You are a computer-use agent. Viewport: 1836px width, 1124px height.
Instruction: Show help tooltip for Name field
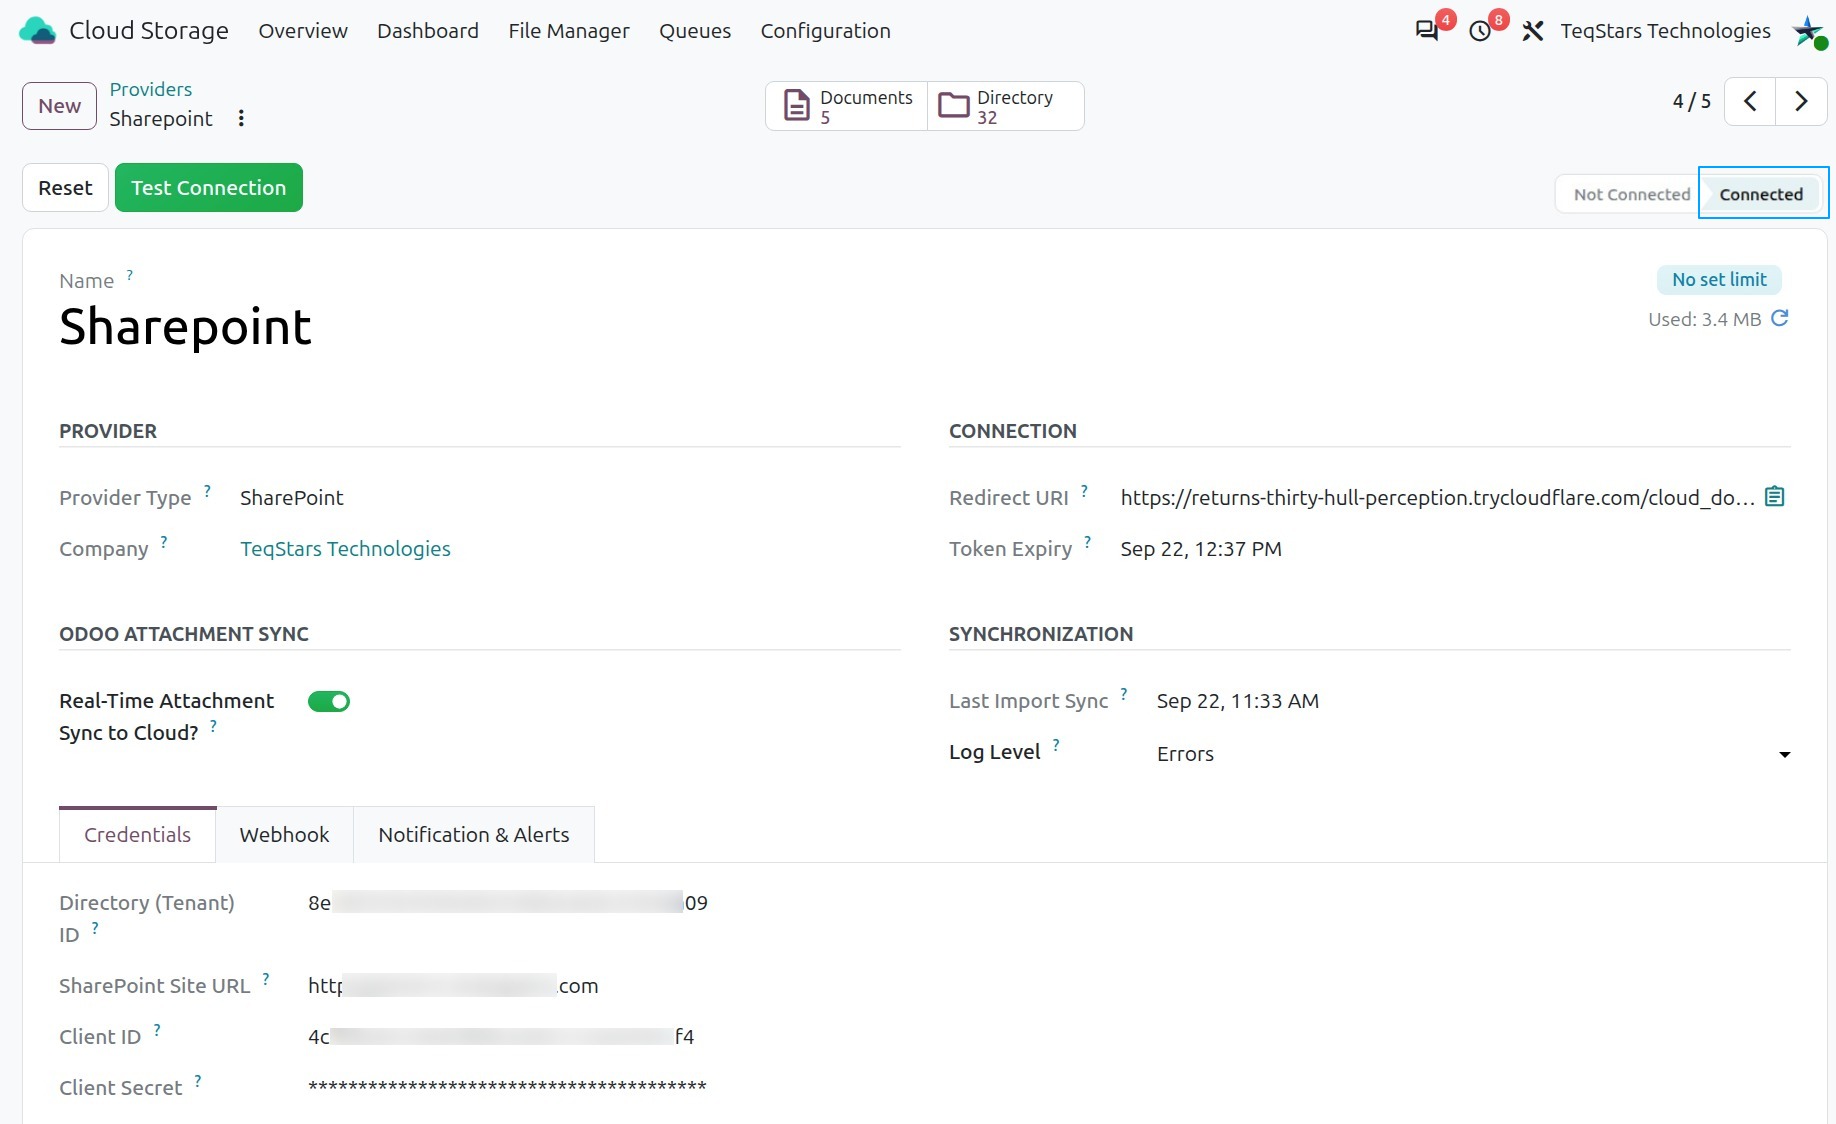pos(129,274)
